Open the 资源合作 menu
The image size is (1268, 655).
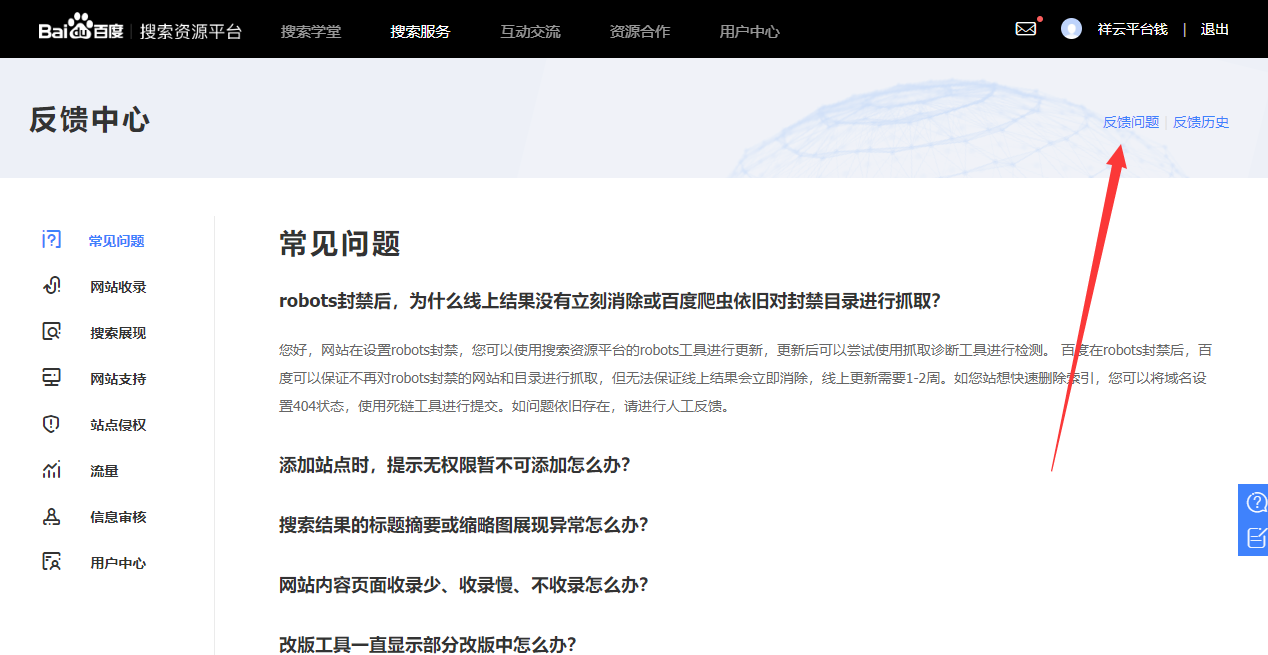(639, 31)
